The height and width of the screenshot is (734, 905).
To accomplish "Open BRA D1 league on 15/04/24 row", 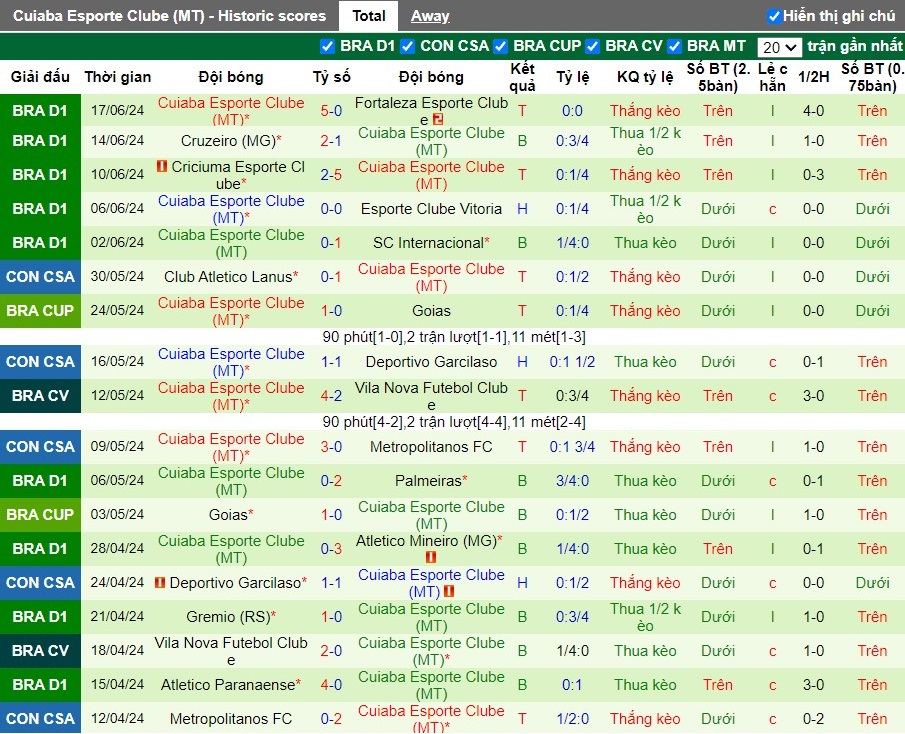I will click(x=40, y=685).
